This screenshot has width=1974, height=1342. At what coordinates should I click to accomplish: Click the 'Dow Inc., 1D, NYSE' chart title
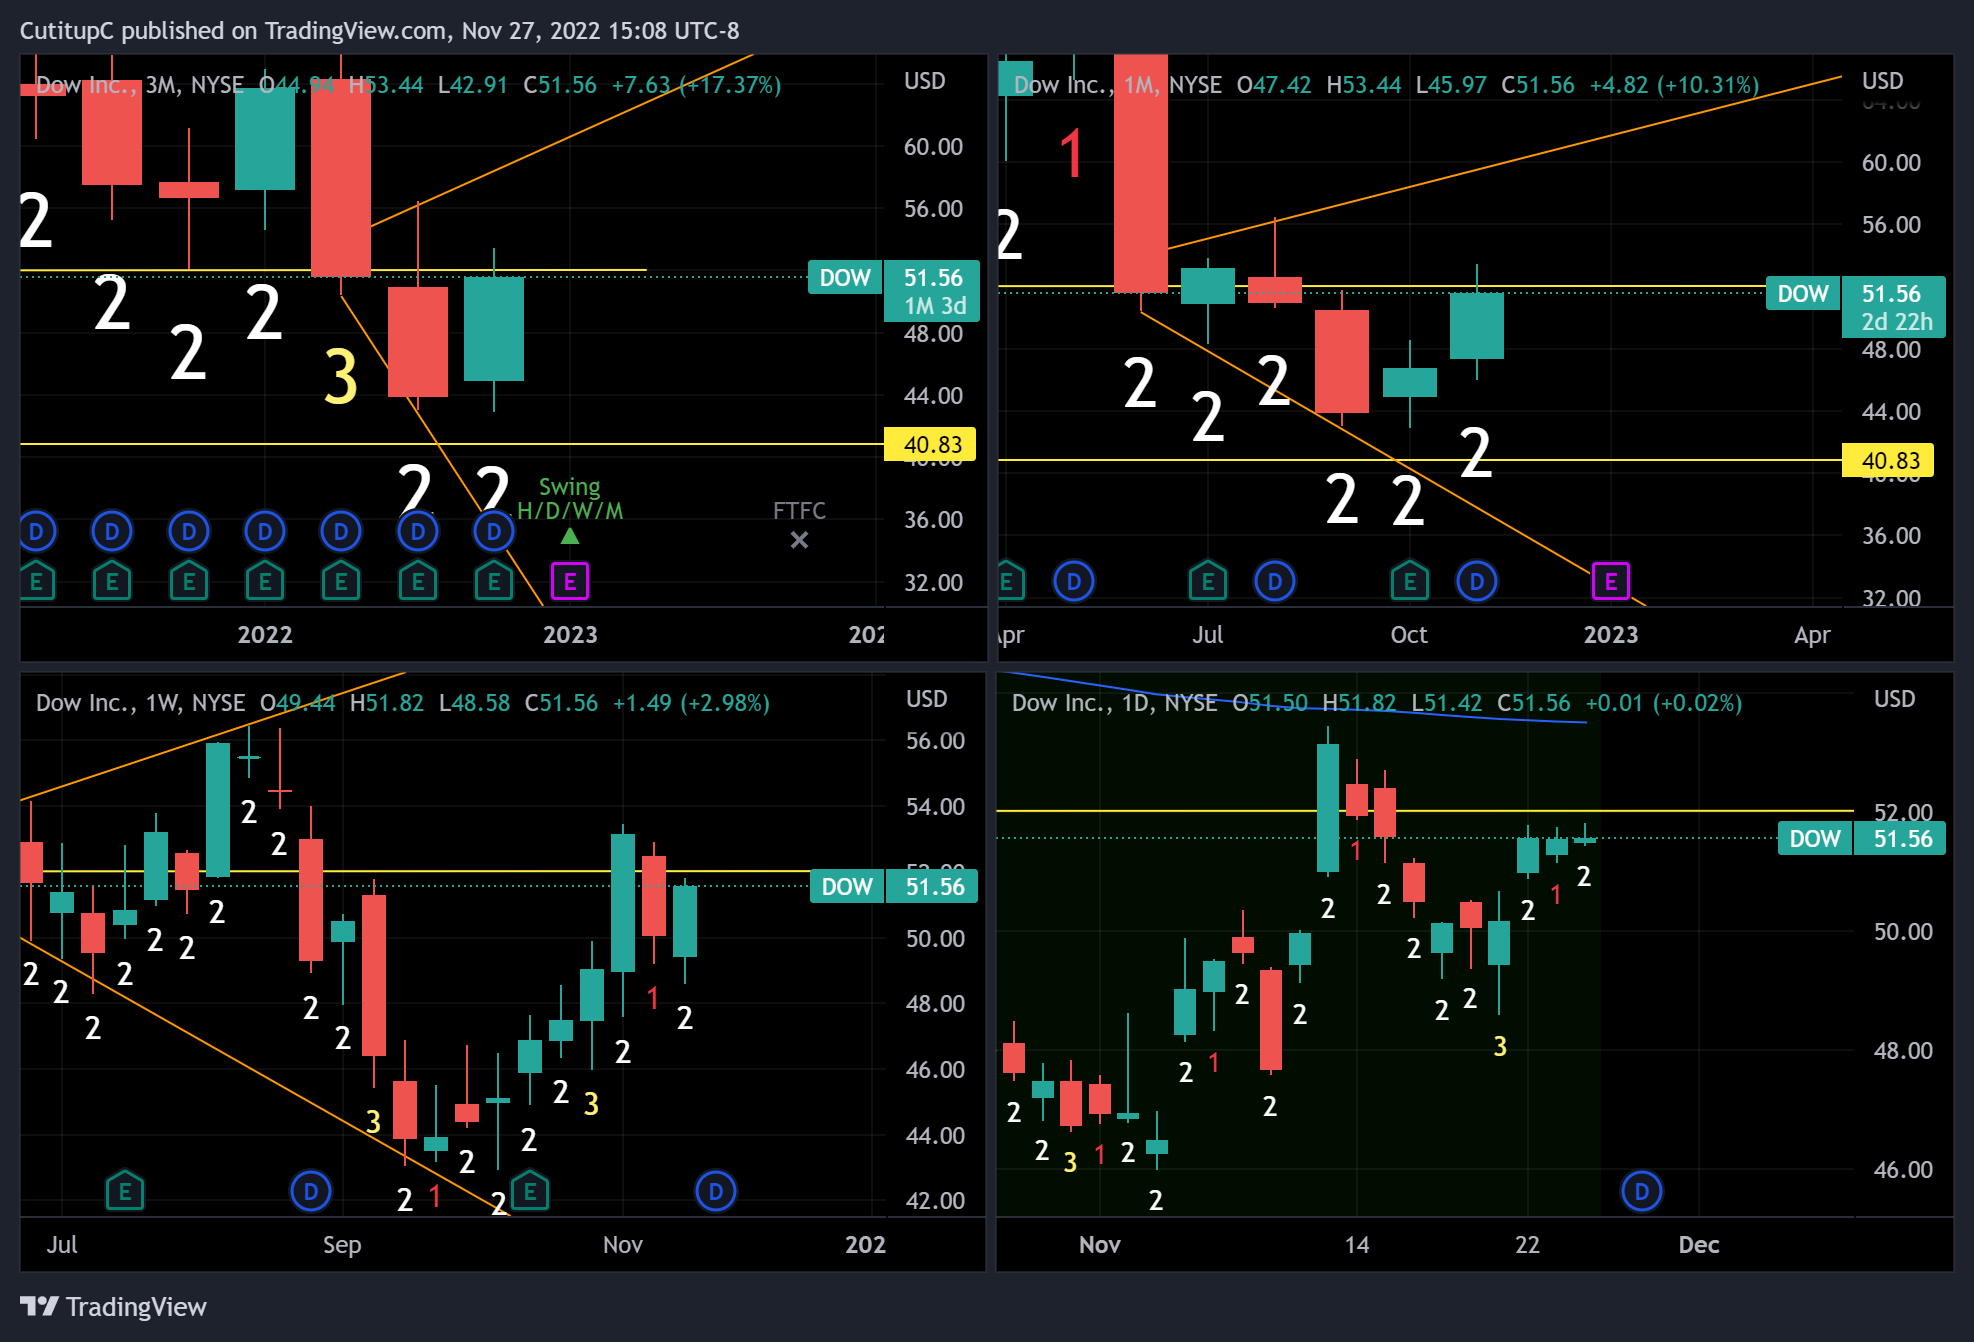(x=1115, y=703)
